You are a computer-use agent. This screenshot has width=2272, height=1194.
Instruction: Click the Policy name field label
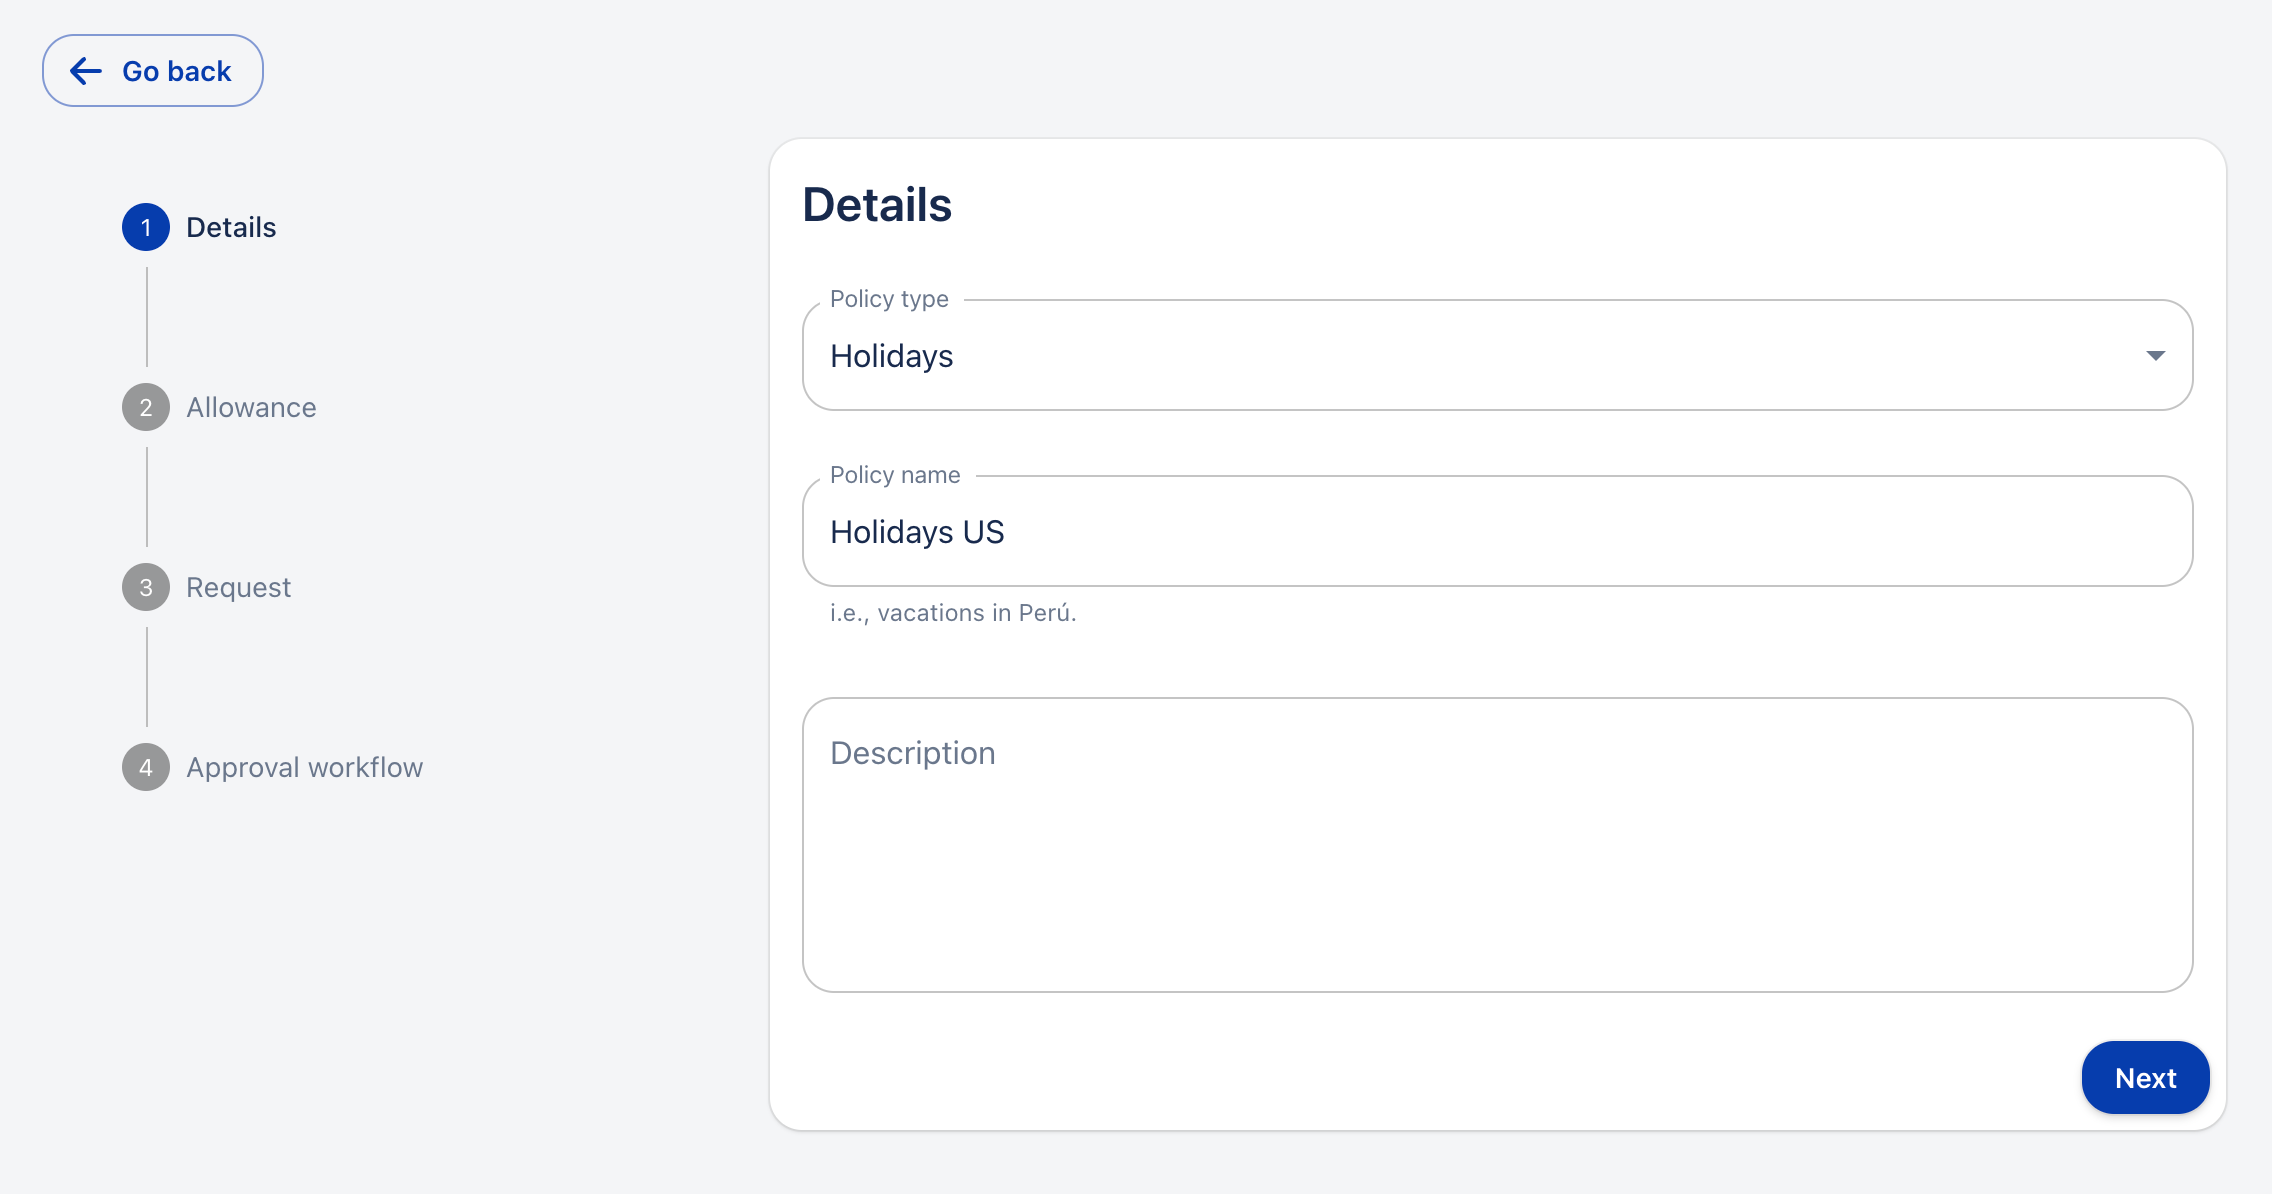coord(895,475)
